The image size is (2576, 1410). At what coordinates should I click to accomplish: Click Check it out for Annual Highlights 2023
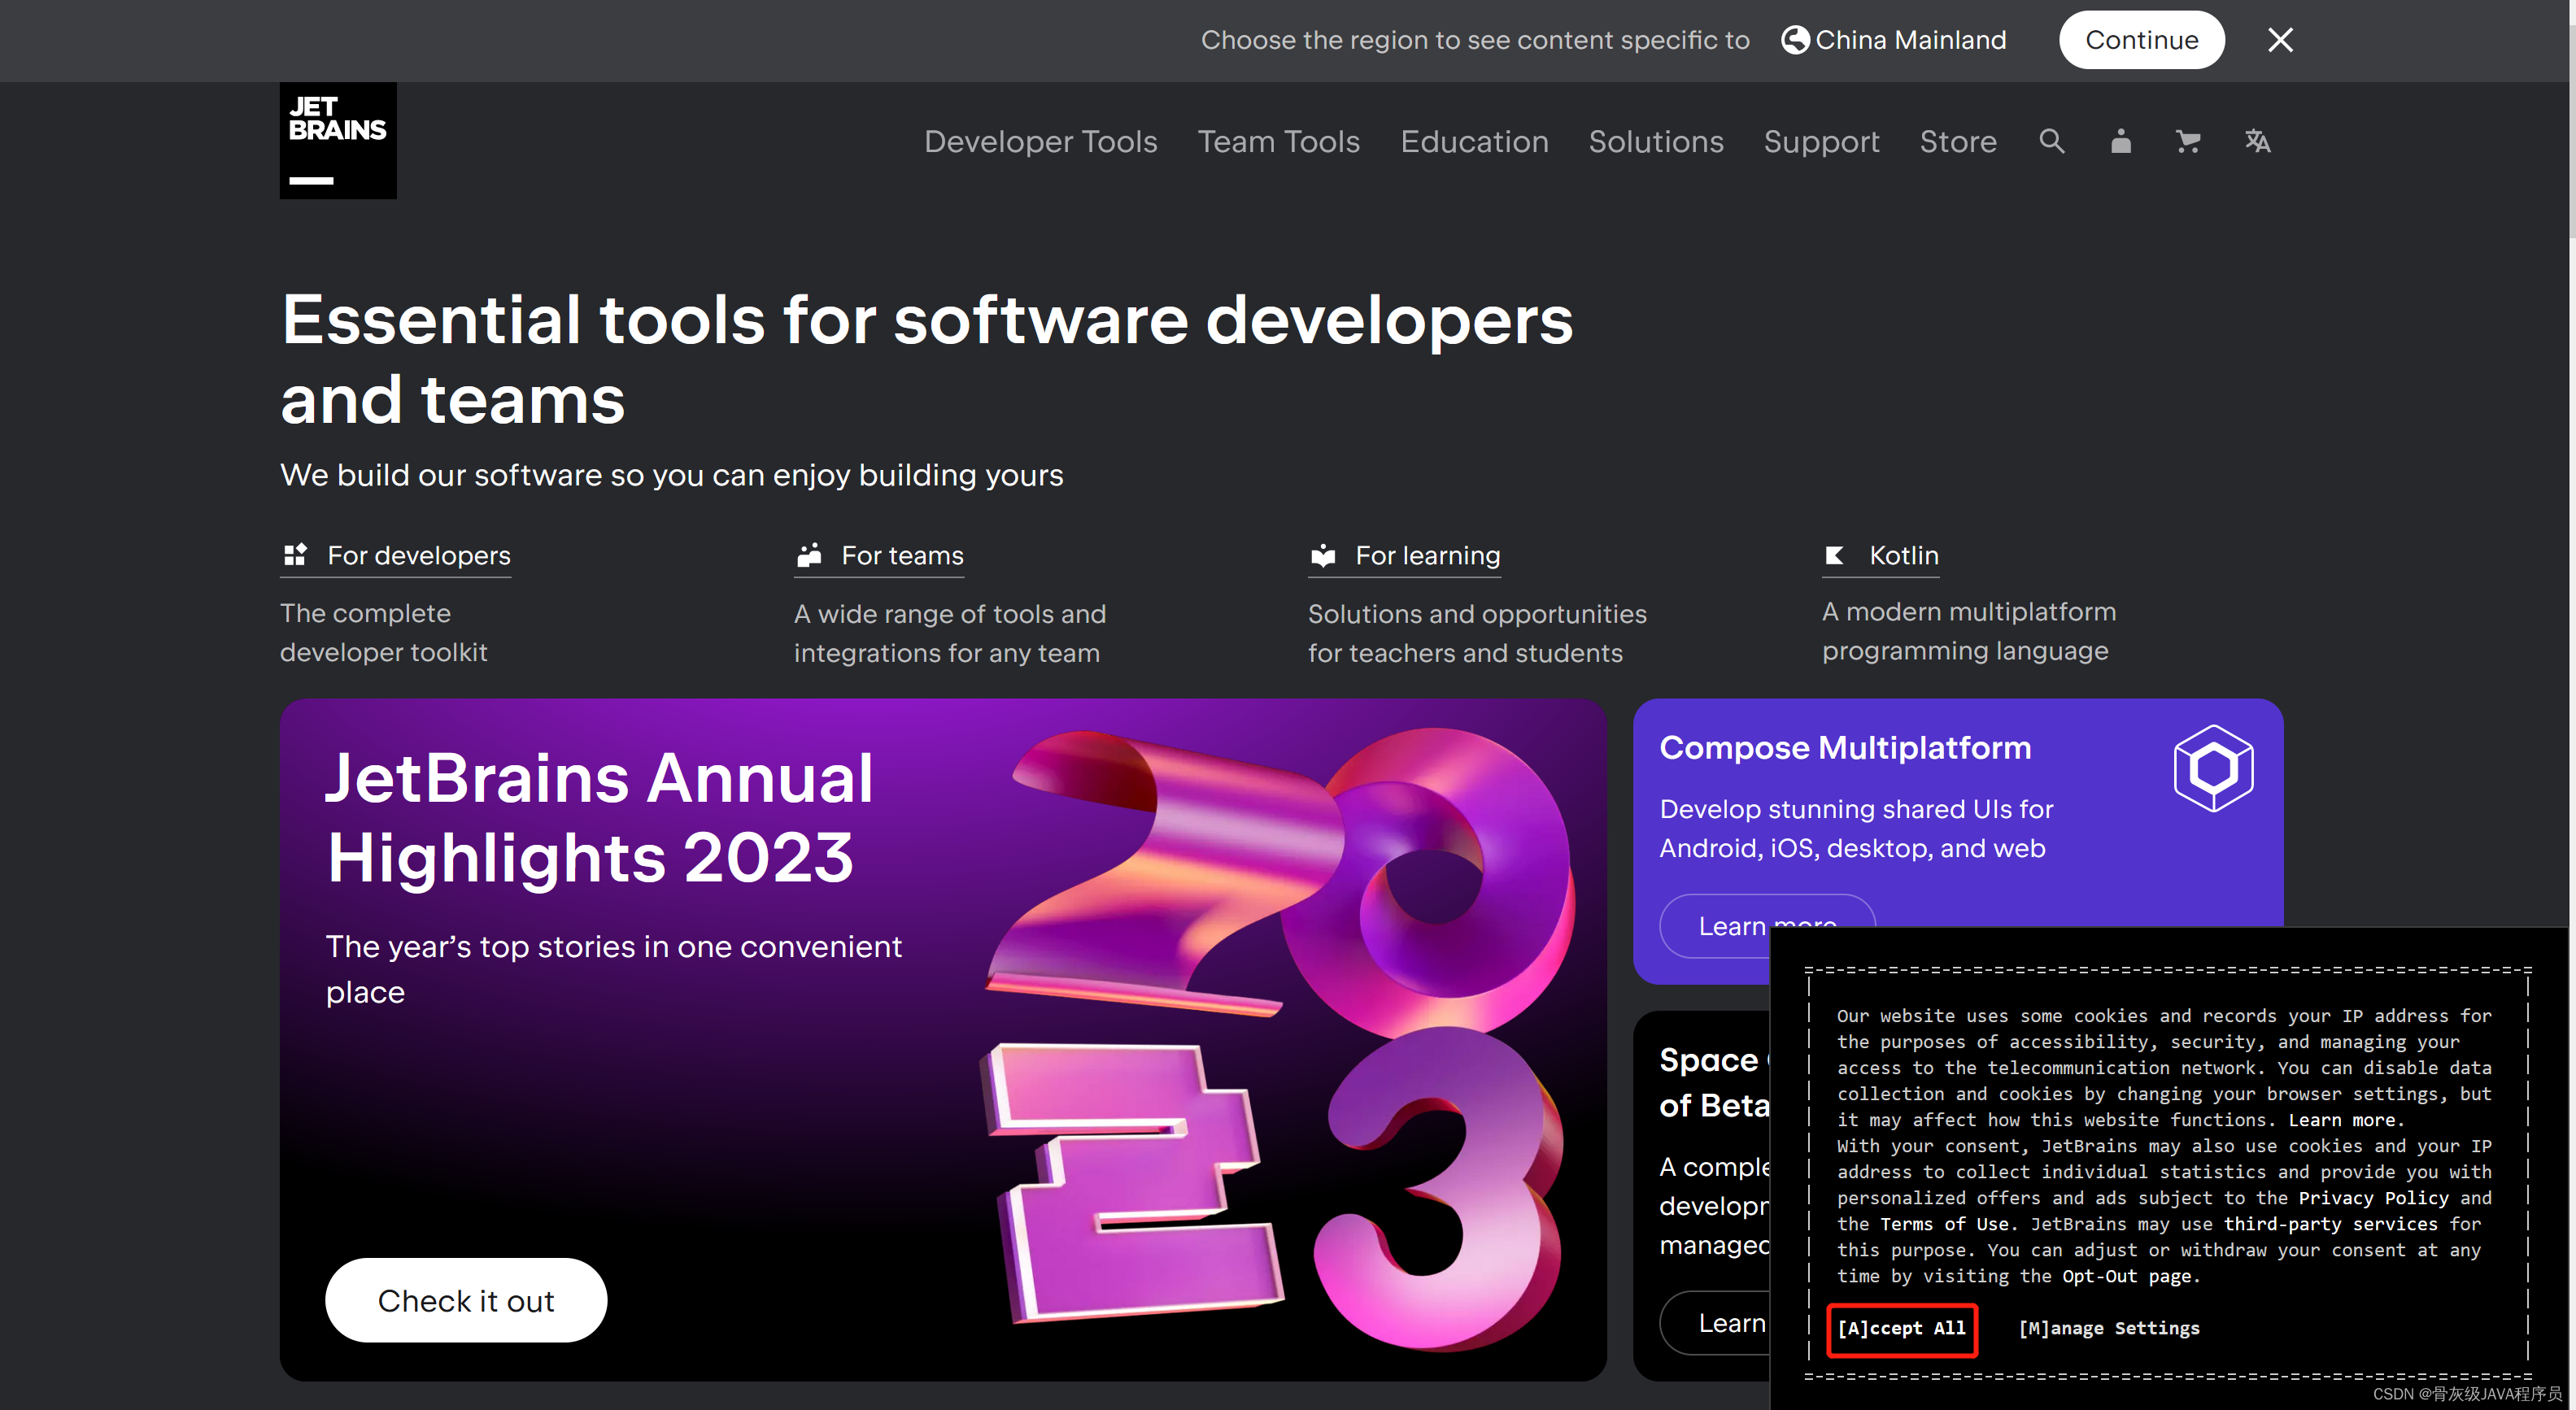coord(466,1300)
